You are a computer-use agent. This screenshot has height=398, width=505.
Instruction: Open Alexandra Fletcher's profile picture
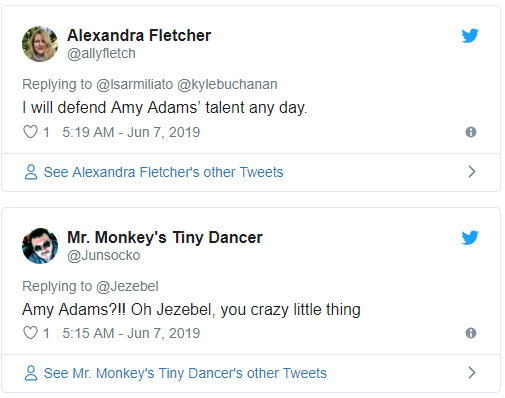[x=40, y=44]
